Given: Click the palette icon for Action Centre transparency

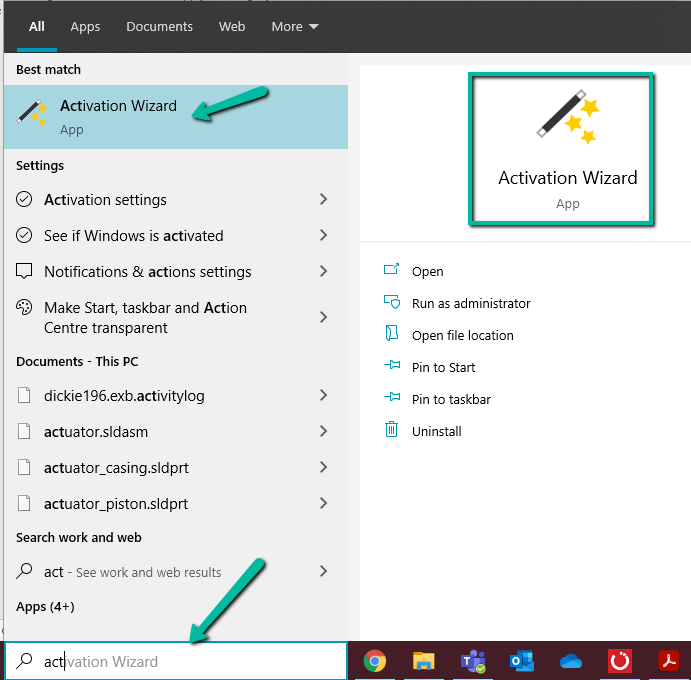Looking at the screenshot, I should pos(24,307).
